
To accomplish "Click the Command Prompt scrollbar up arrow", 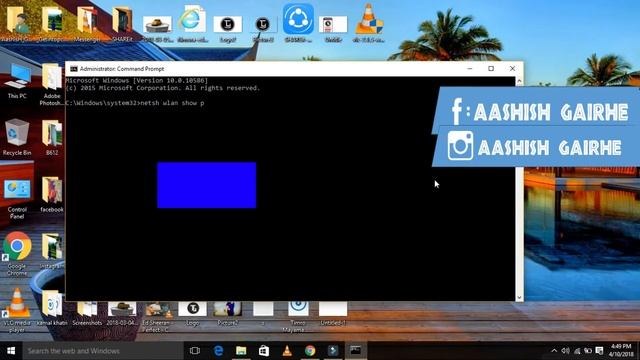I will point(519,81).
